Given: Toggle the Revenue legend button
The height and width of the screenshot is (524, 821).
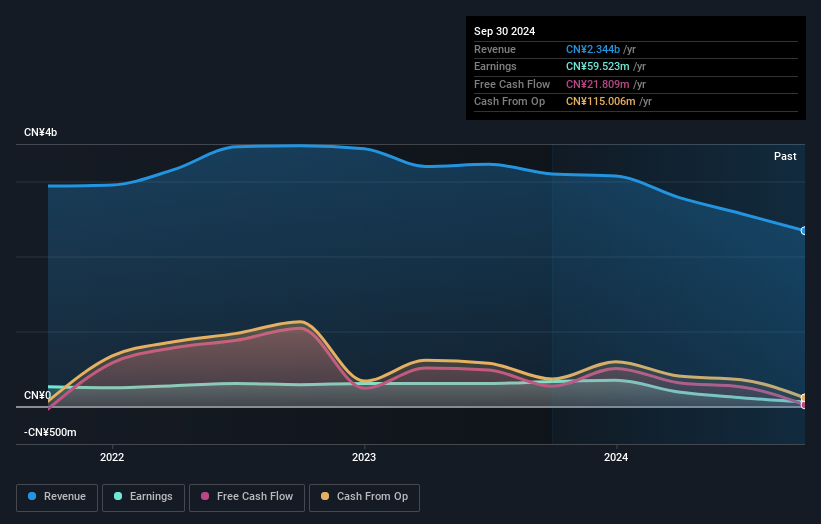Looking at the screenshot, I should coord(57,497).
